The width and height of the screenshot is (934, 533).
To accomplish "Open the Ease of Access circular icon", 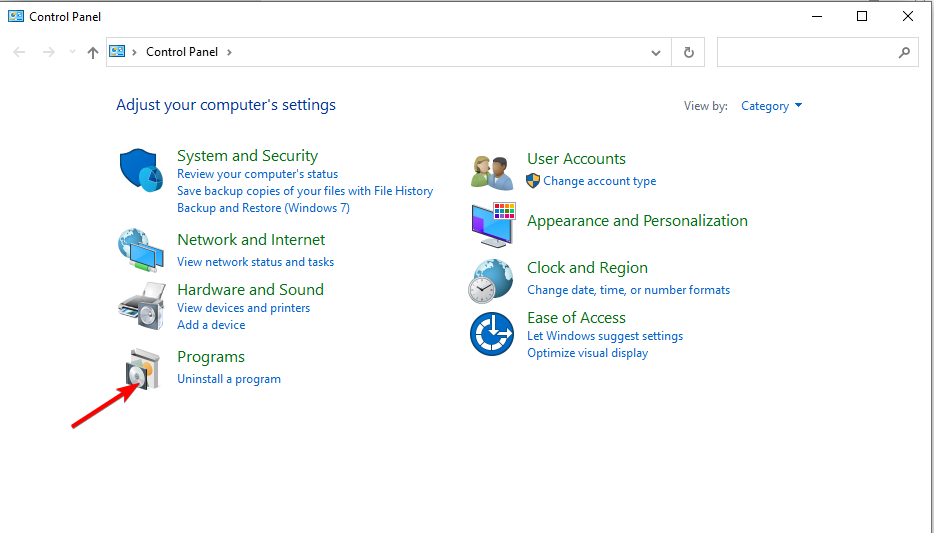I will pyautogui.click(x=491, y=333).
